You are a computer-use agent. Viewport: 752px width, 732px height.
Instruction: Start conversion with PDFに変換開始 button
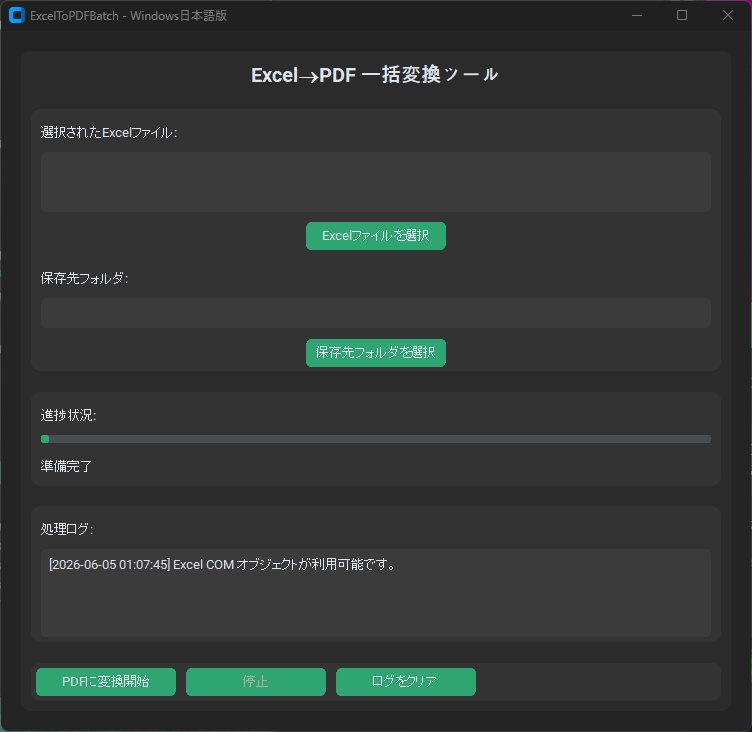(106, 682)
